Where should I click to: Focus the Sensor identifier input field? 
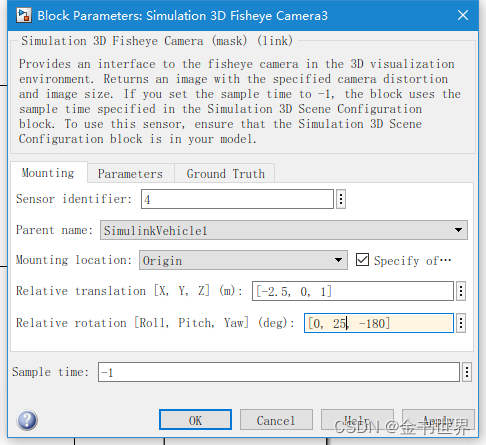tap(237, 199)
